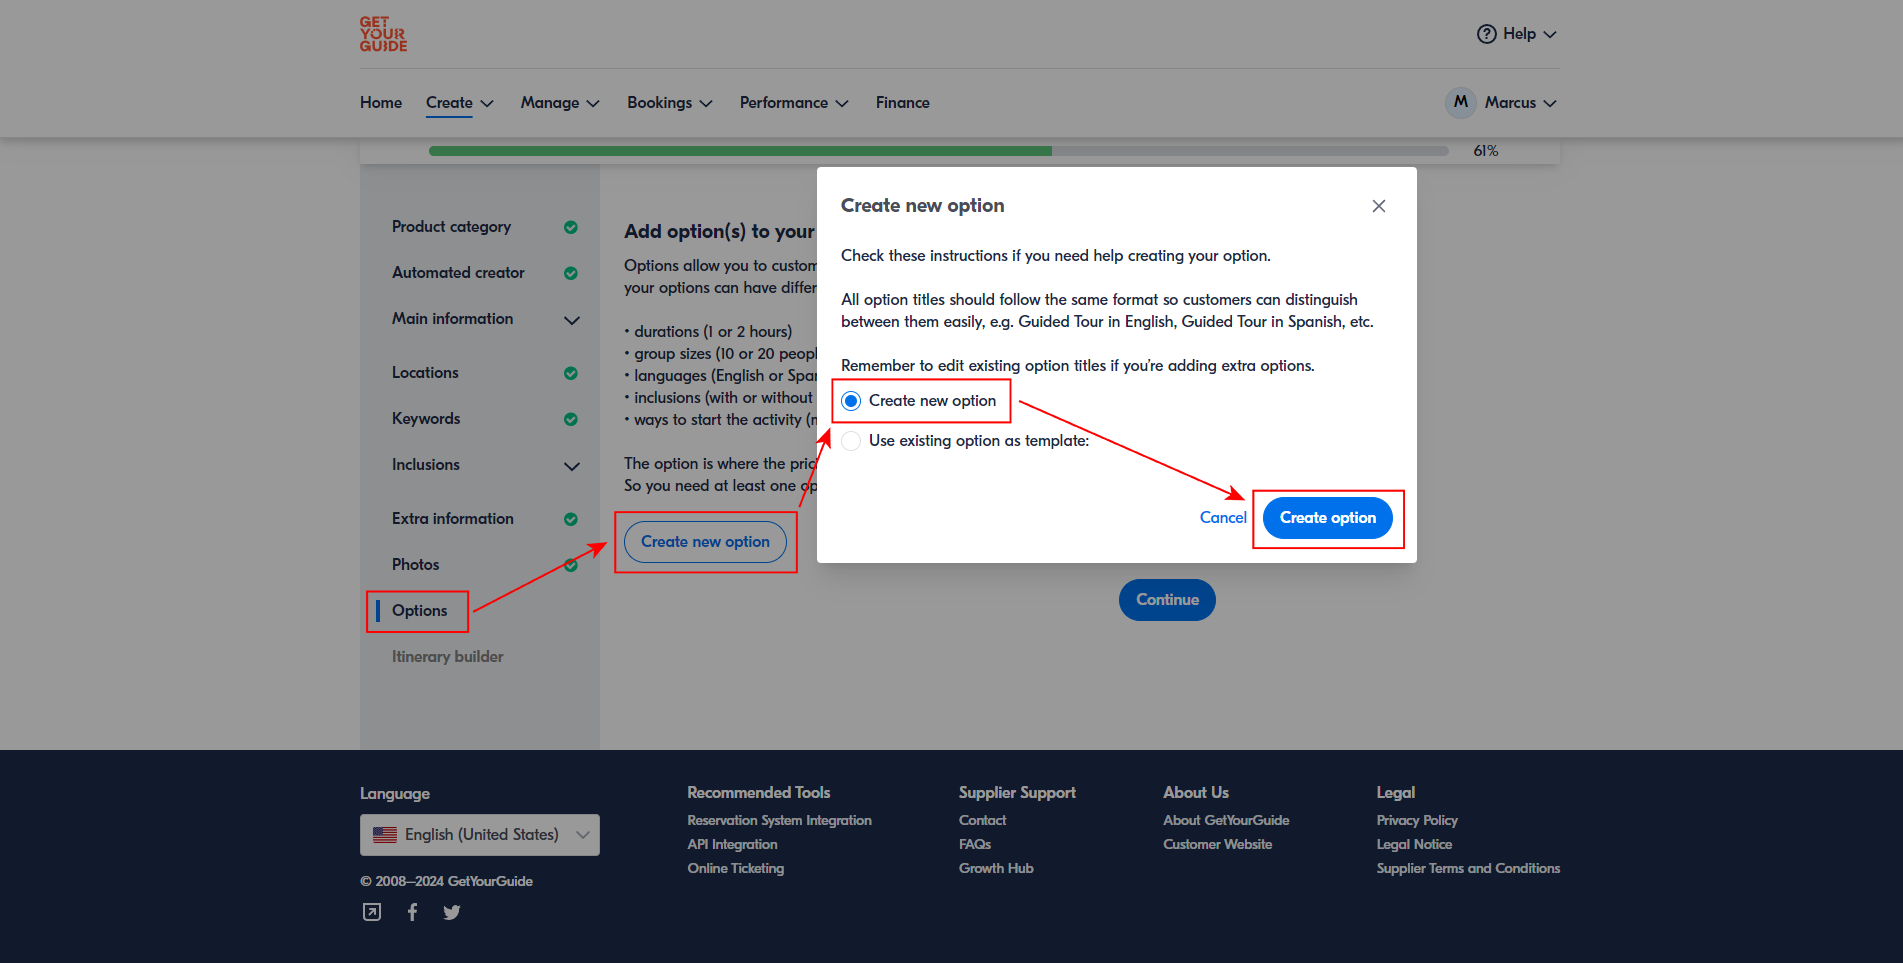Screen dimensions: 1903x963
Task: Click the GetYourGuide logo
Action: click(383, 34)
